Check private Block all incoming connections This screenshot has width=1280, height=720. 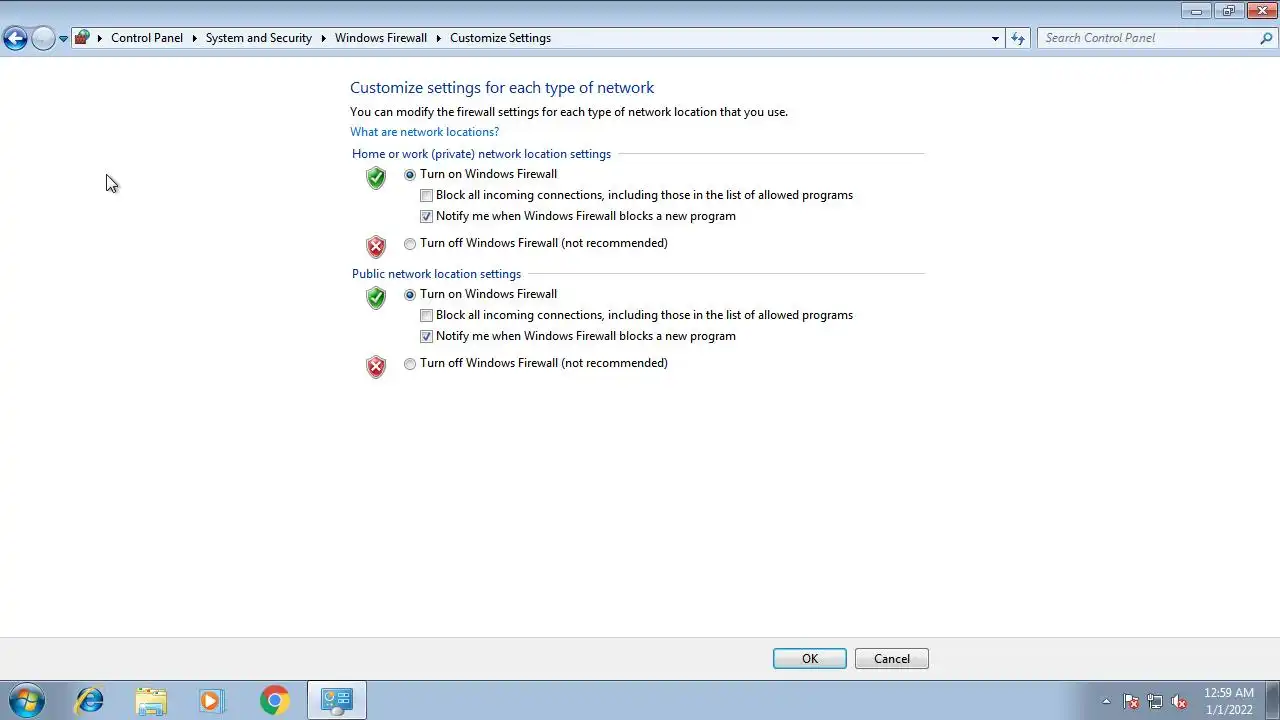pyautogui.click(x=427, y=195)
